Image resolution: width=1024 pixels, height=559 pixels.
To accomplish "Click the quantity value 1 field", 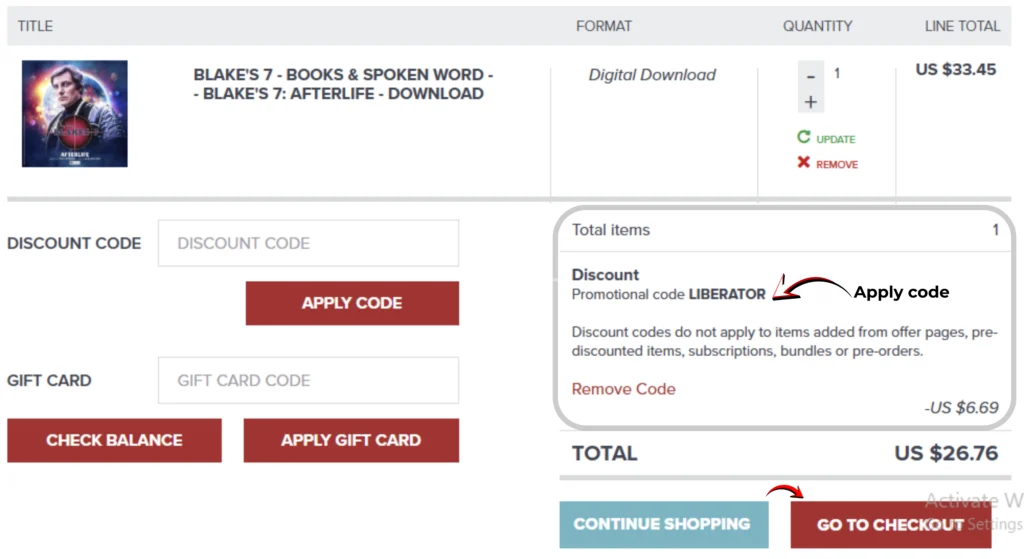I will click(837, 74).
